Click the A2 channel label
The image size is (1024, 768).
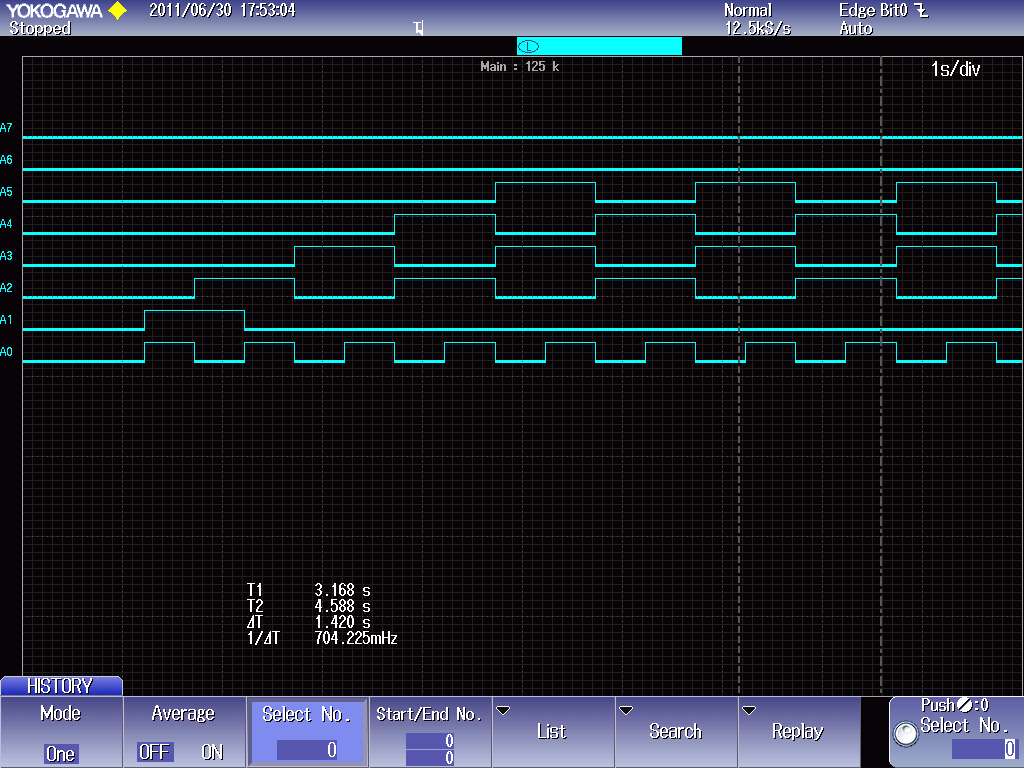7,288
